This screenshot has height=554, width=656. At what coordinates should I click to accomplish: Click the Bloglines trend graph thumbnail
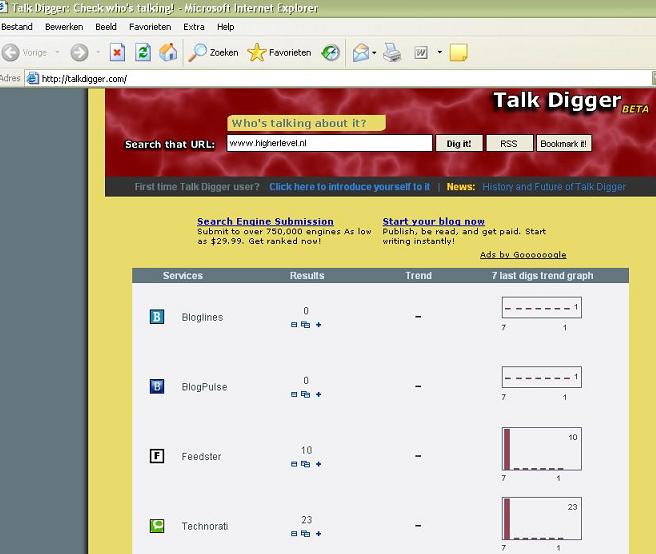point(542,308)
